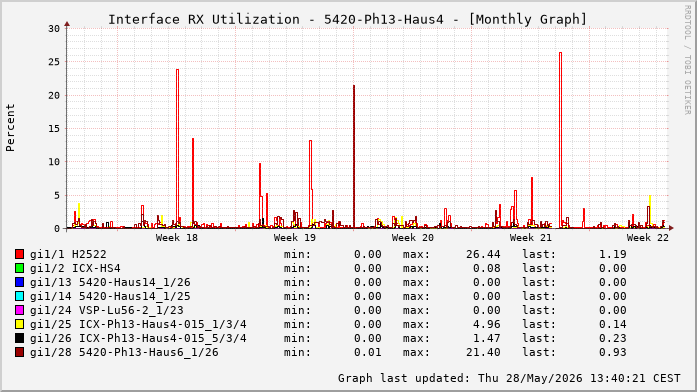This screenshot has height=392, width=697.
Task: Click the y-axis tick label 25
Action: [x=54, y=62]
